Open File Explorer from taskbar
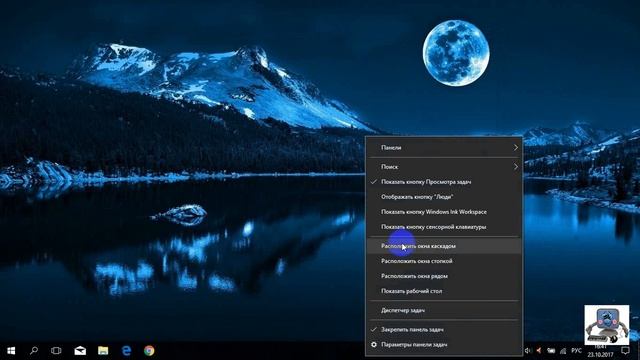The image size is (640, 360). click(103, 351)
